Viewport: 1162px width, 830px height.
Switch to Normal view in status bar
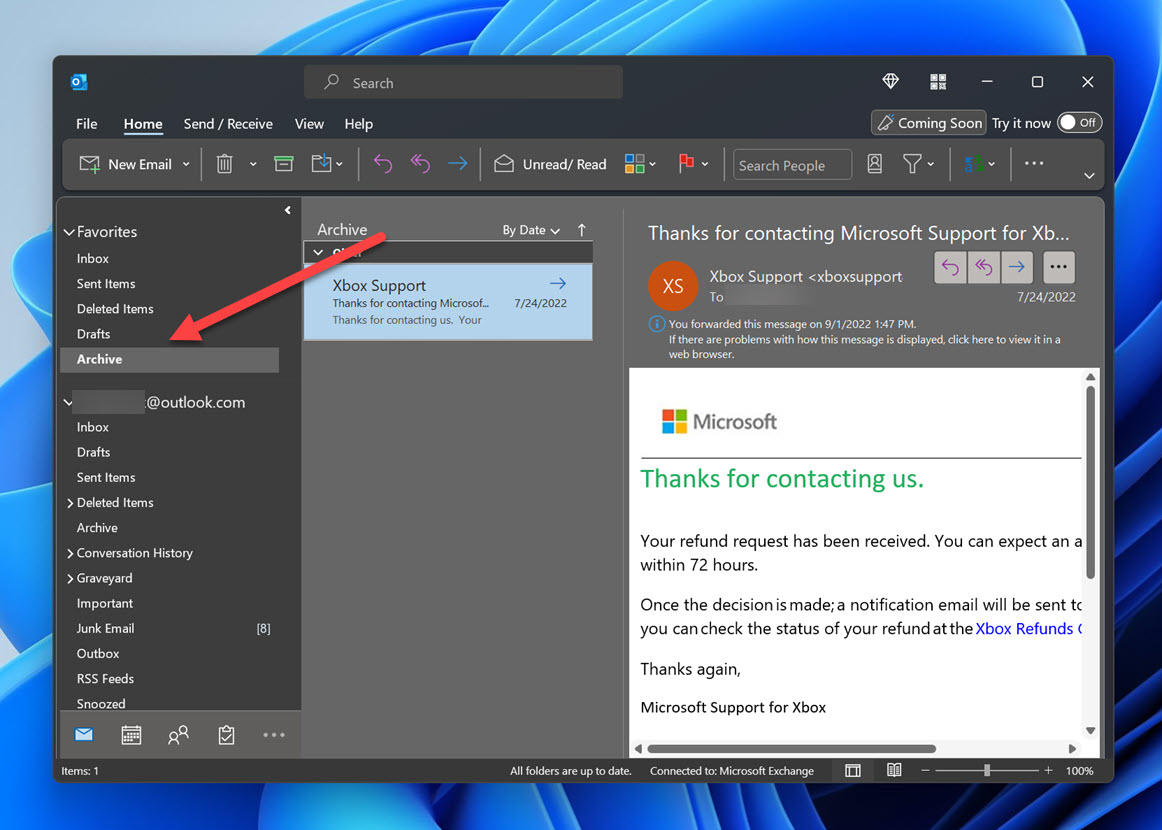[853, 771]
